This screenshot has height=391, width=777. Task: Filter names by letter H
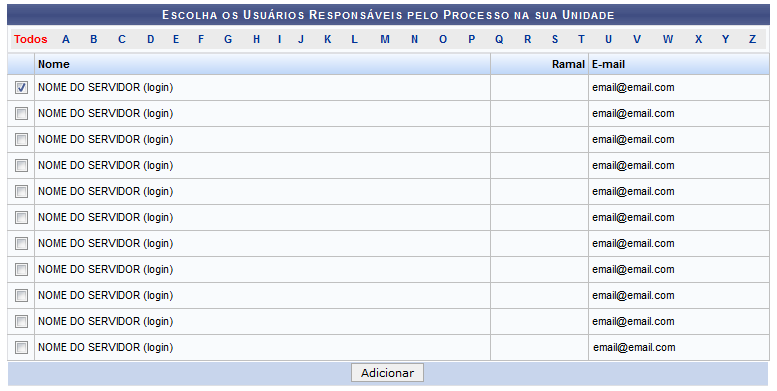click(x=256, y=39)
